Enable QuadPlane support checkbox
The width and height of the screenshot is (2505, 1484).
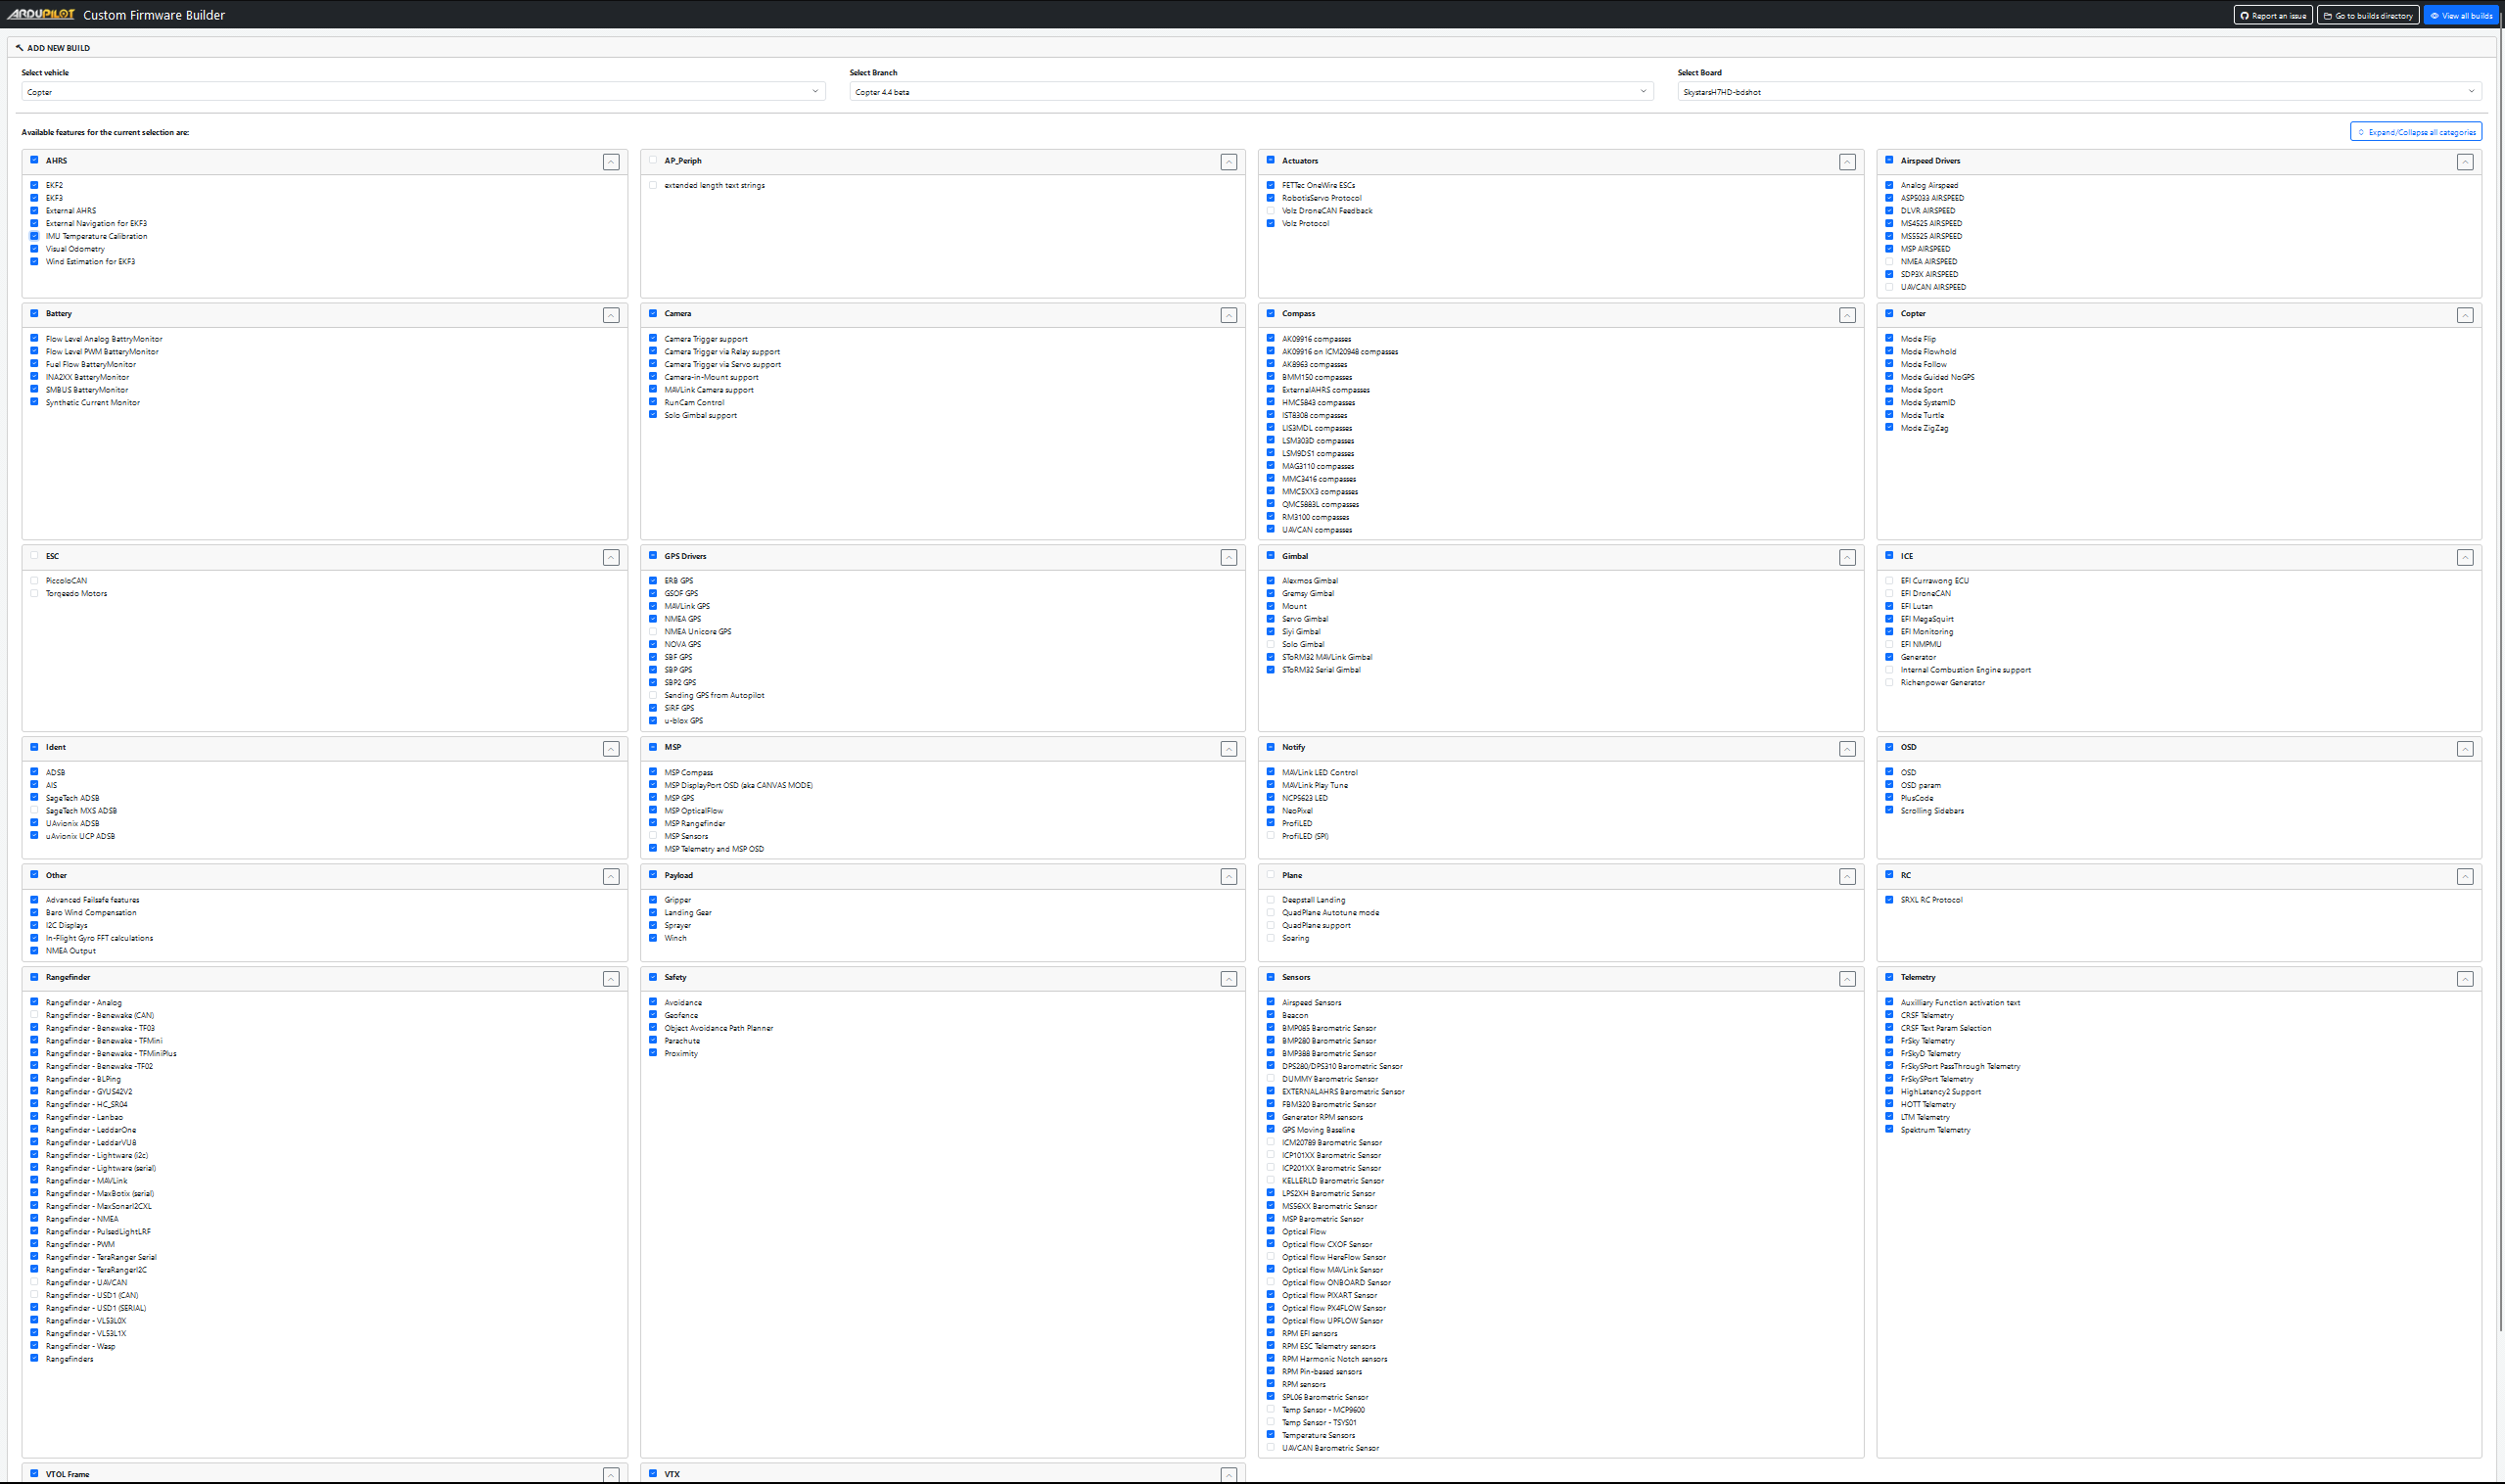point(1271,925)
